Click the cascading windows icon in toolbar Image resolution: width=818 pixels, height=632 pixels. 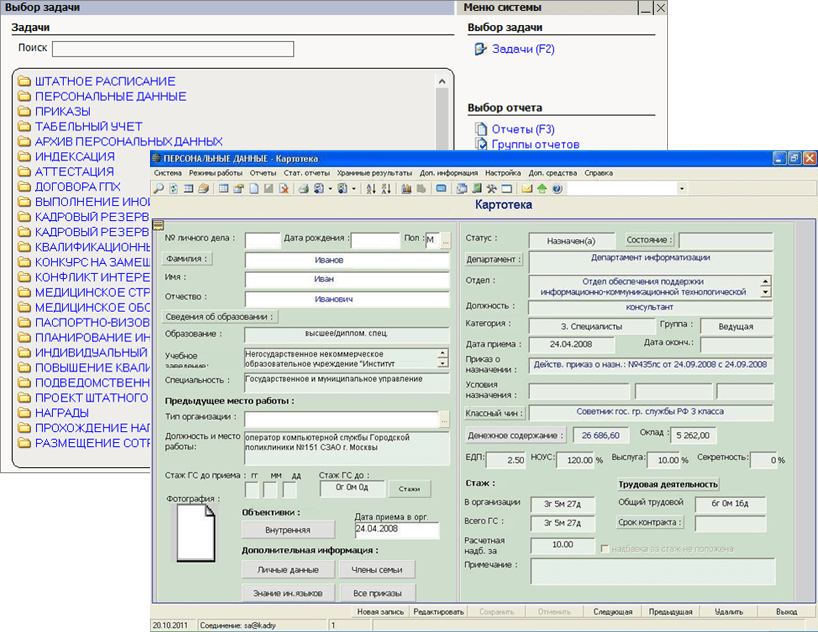click(x=462, y=188)
